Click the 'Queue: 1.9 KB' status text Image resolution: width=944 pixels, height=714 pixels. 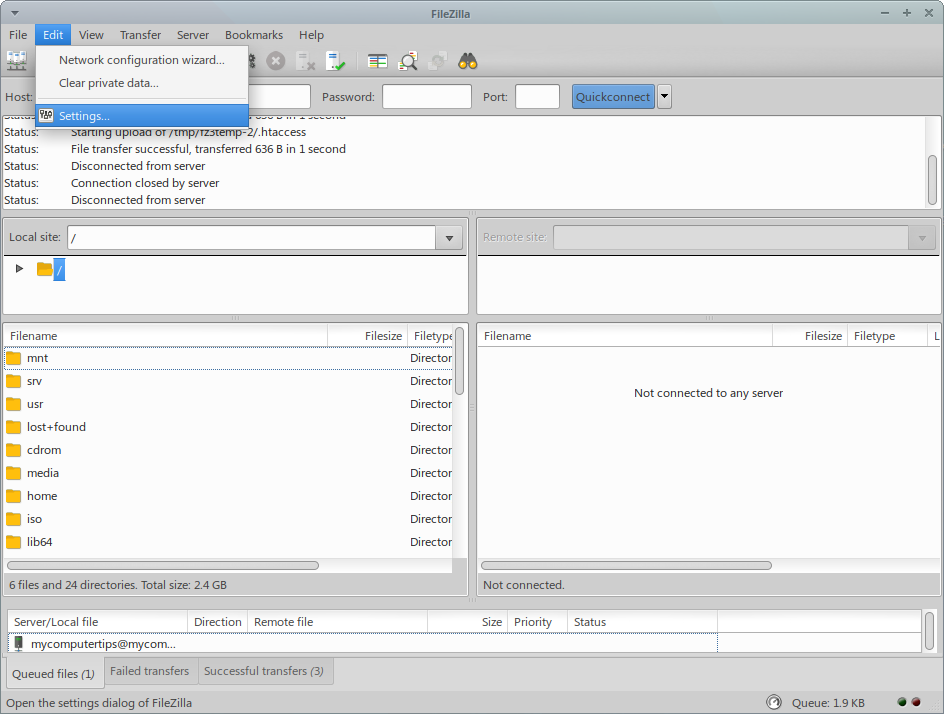coord(828,703)
